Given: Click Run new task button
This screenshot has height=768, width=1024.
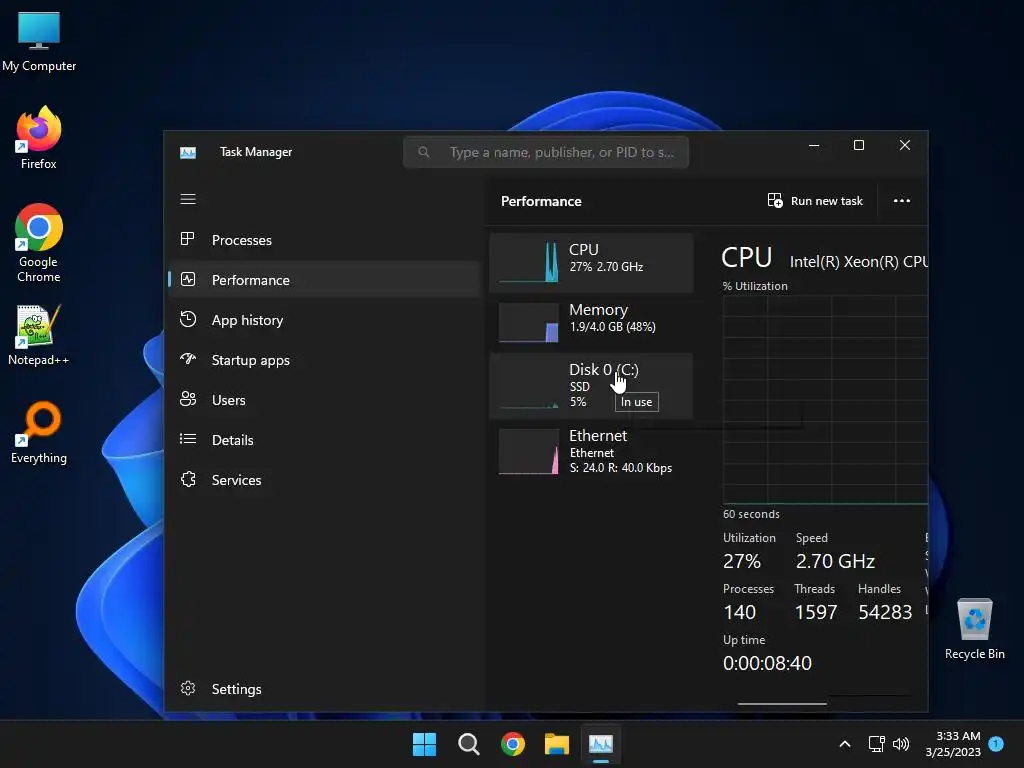Looking at the screenshot, I should [x=815, y=200].
